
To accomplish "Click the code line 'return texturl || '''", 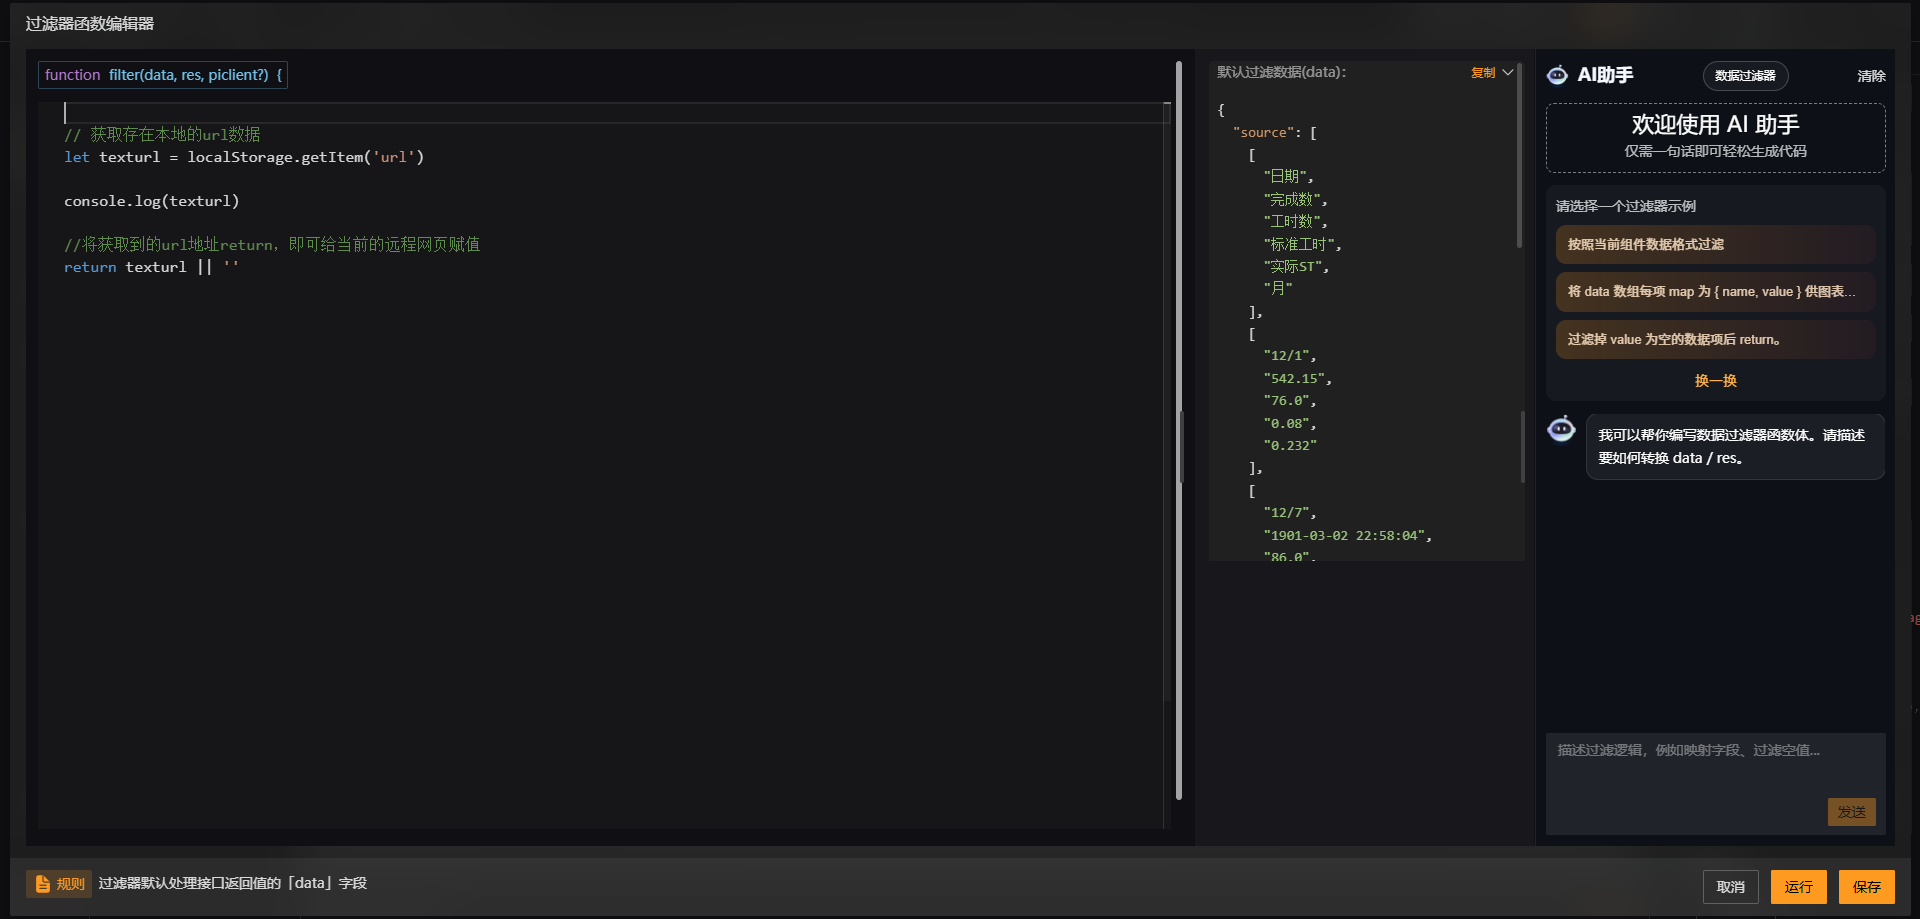I will click(151, 267).
